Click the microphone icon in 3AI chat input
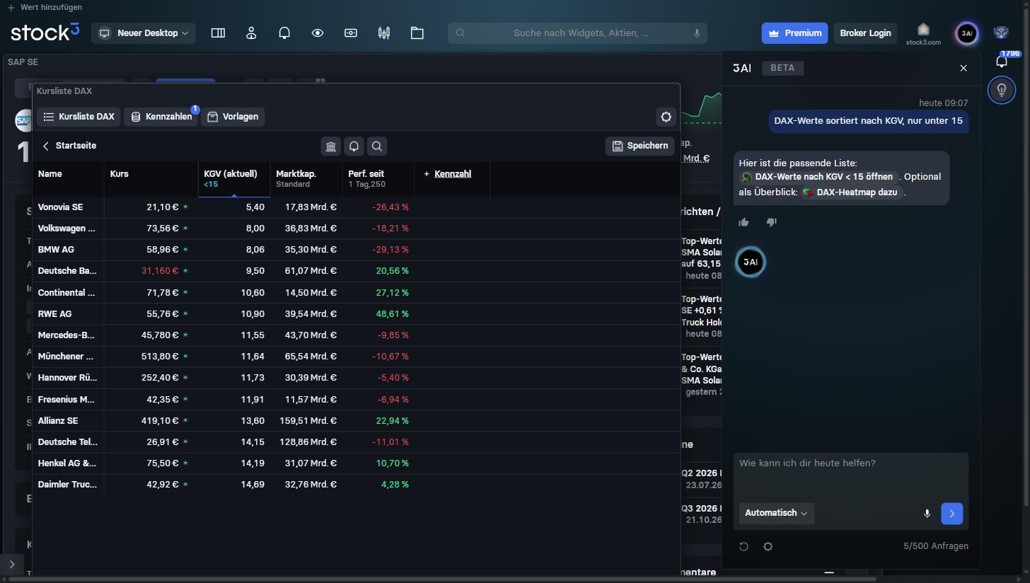The image size is (1030, 583). tap(927, 513)
